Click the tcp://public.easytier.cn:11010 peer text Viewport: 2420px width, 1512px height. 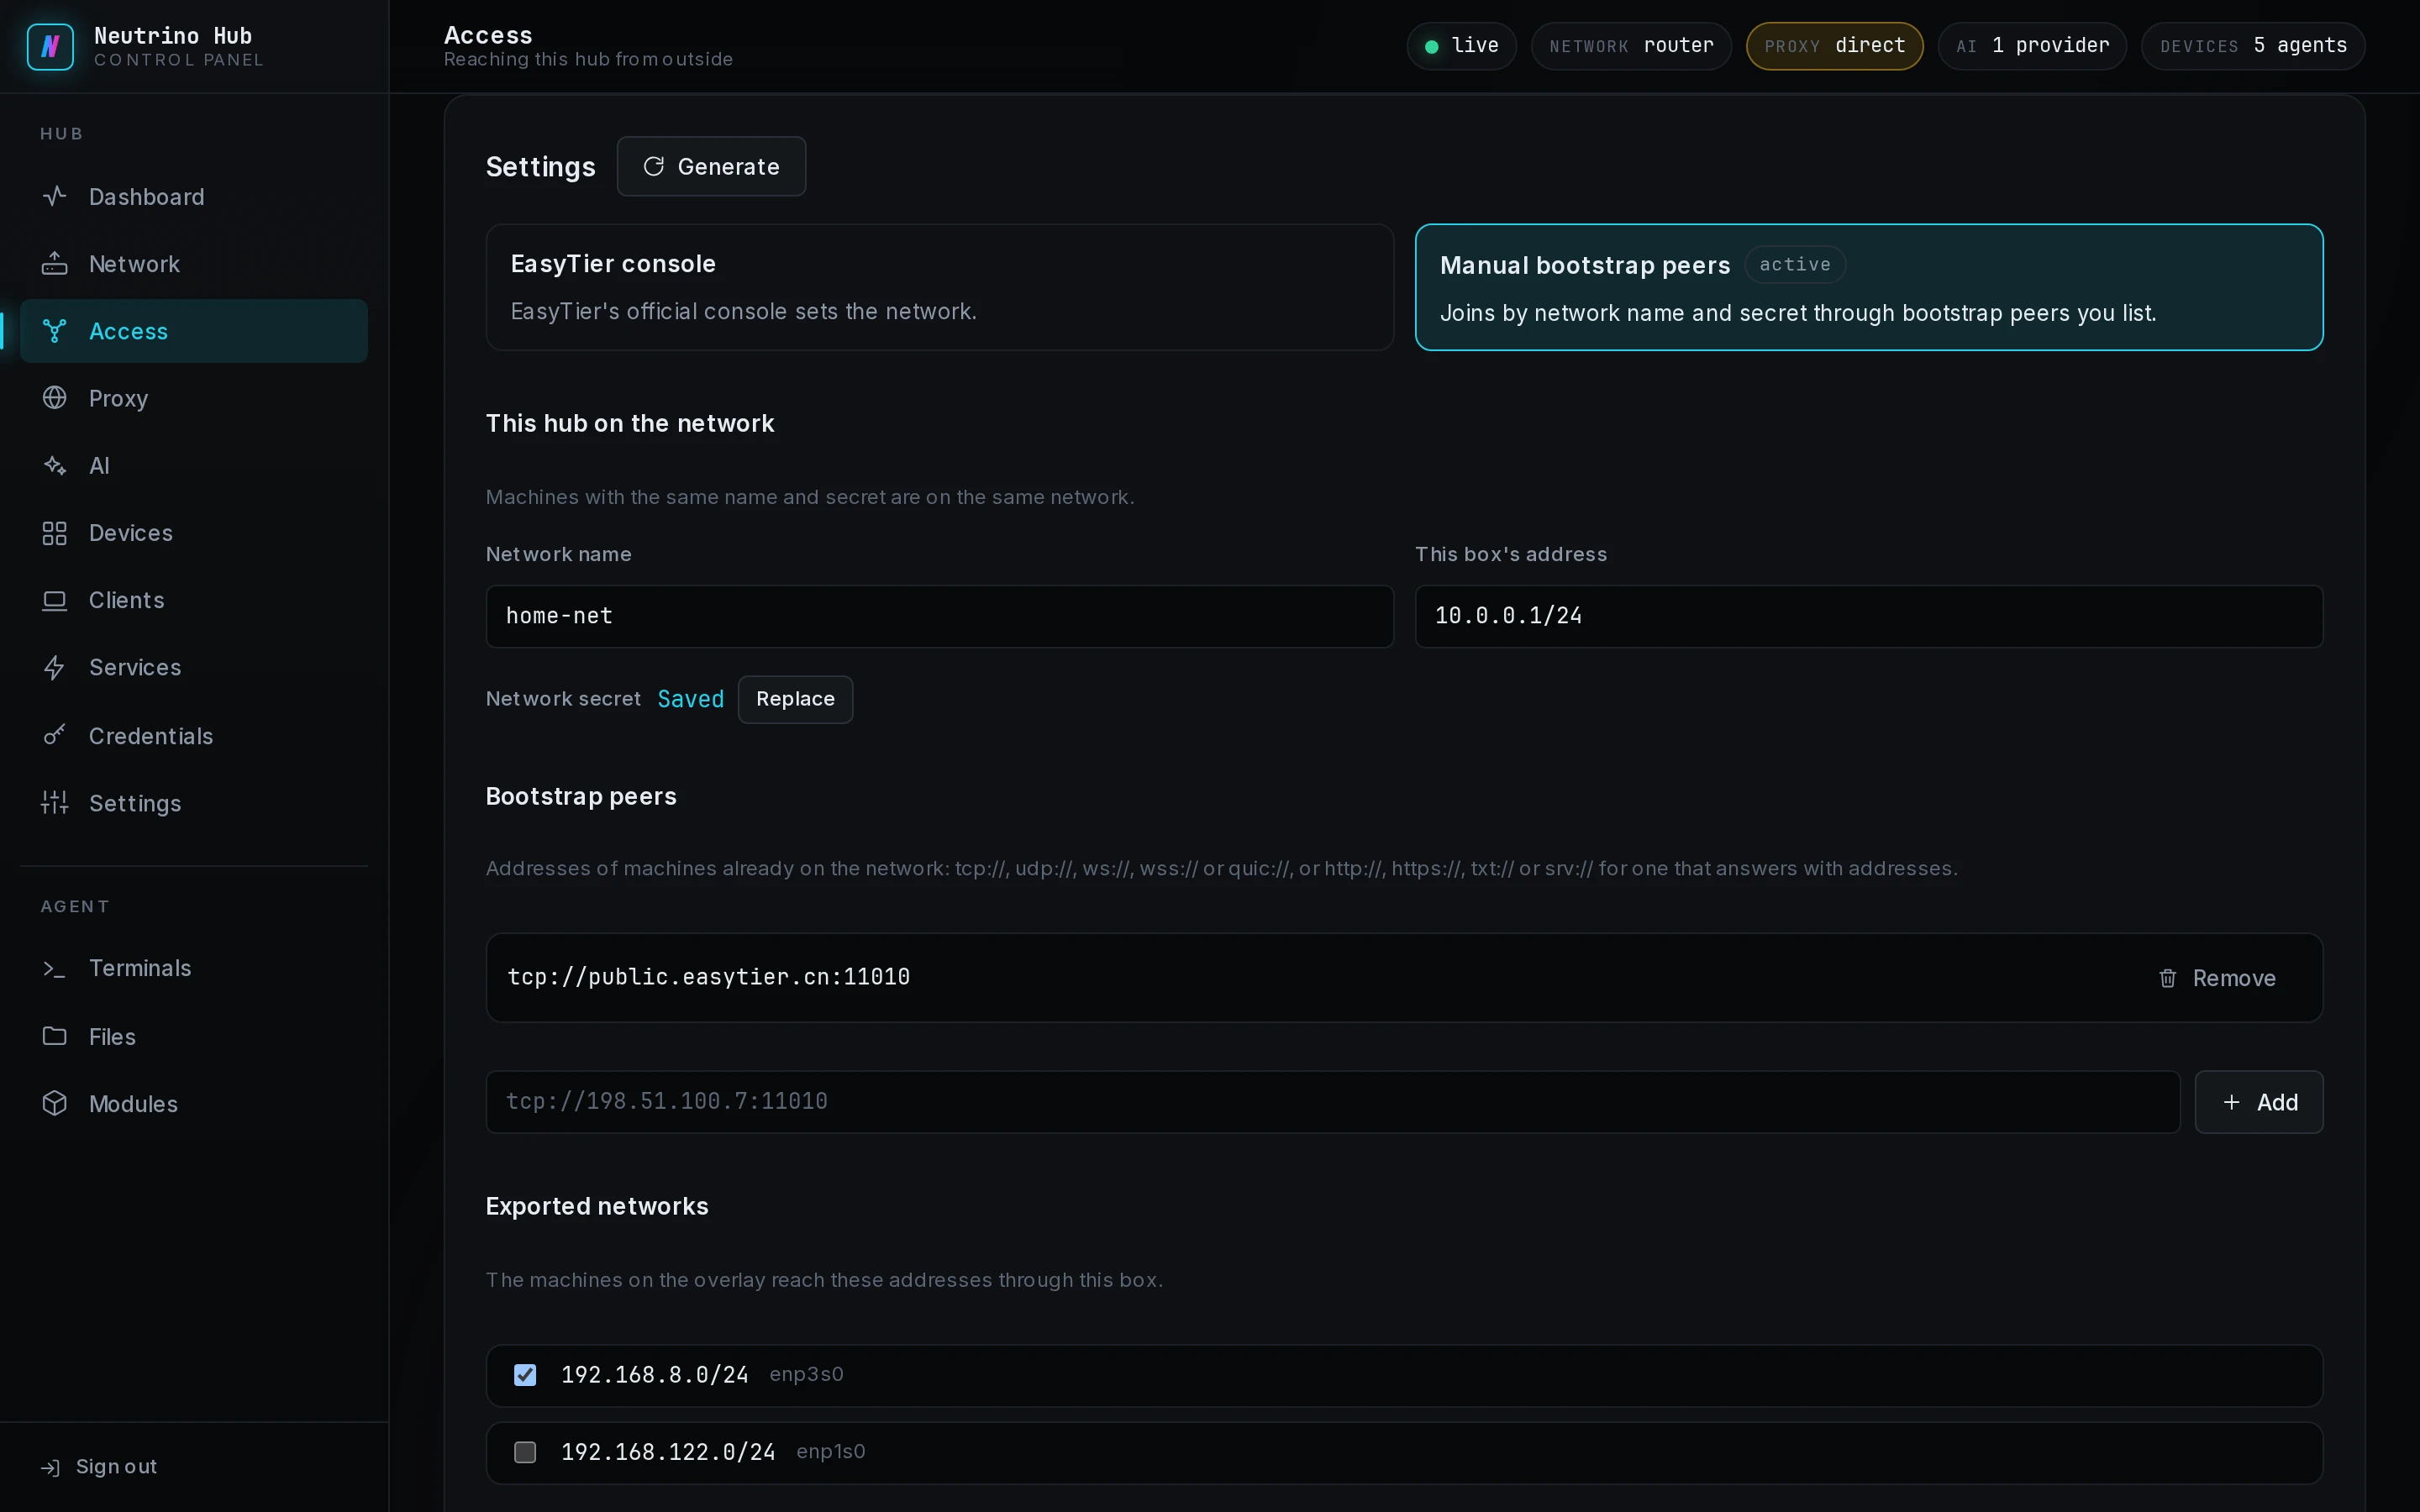709,977
